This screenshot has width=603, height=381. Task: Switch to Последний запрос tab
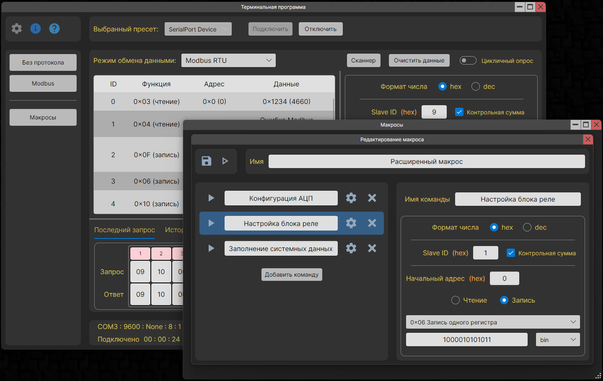(125, 230)
